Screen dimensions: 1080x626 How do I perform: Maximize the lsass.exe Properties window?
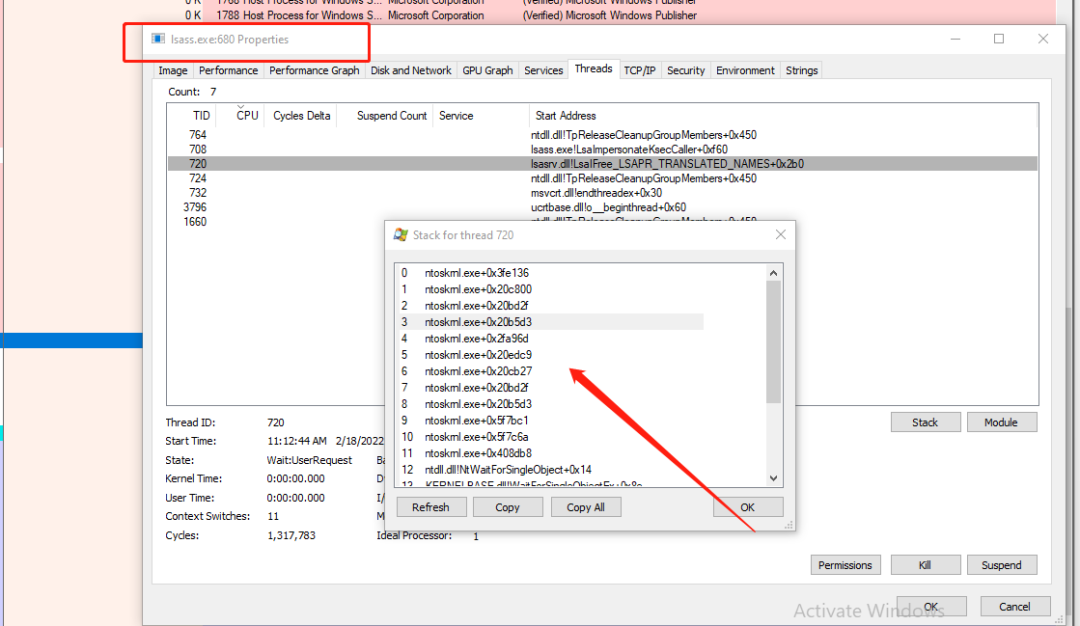[x=999, y=39]
